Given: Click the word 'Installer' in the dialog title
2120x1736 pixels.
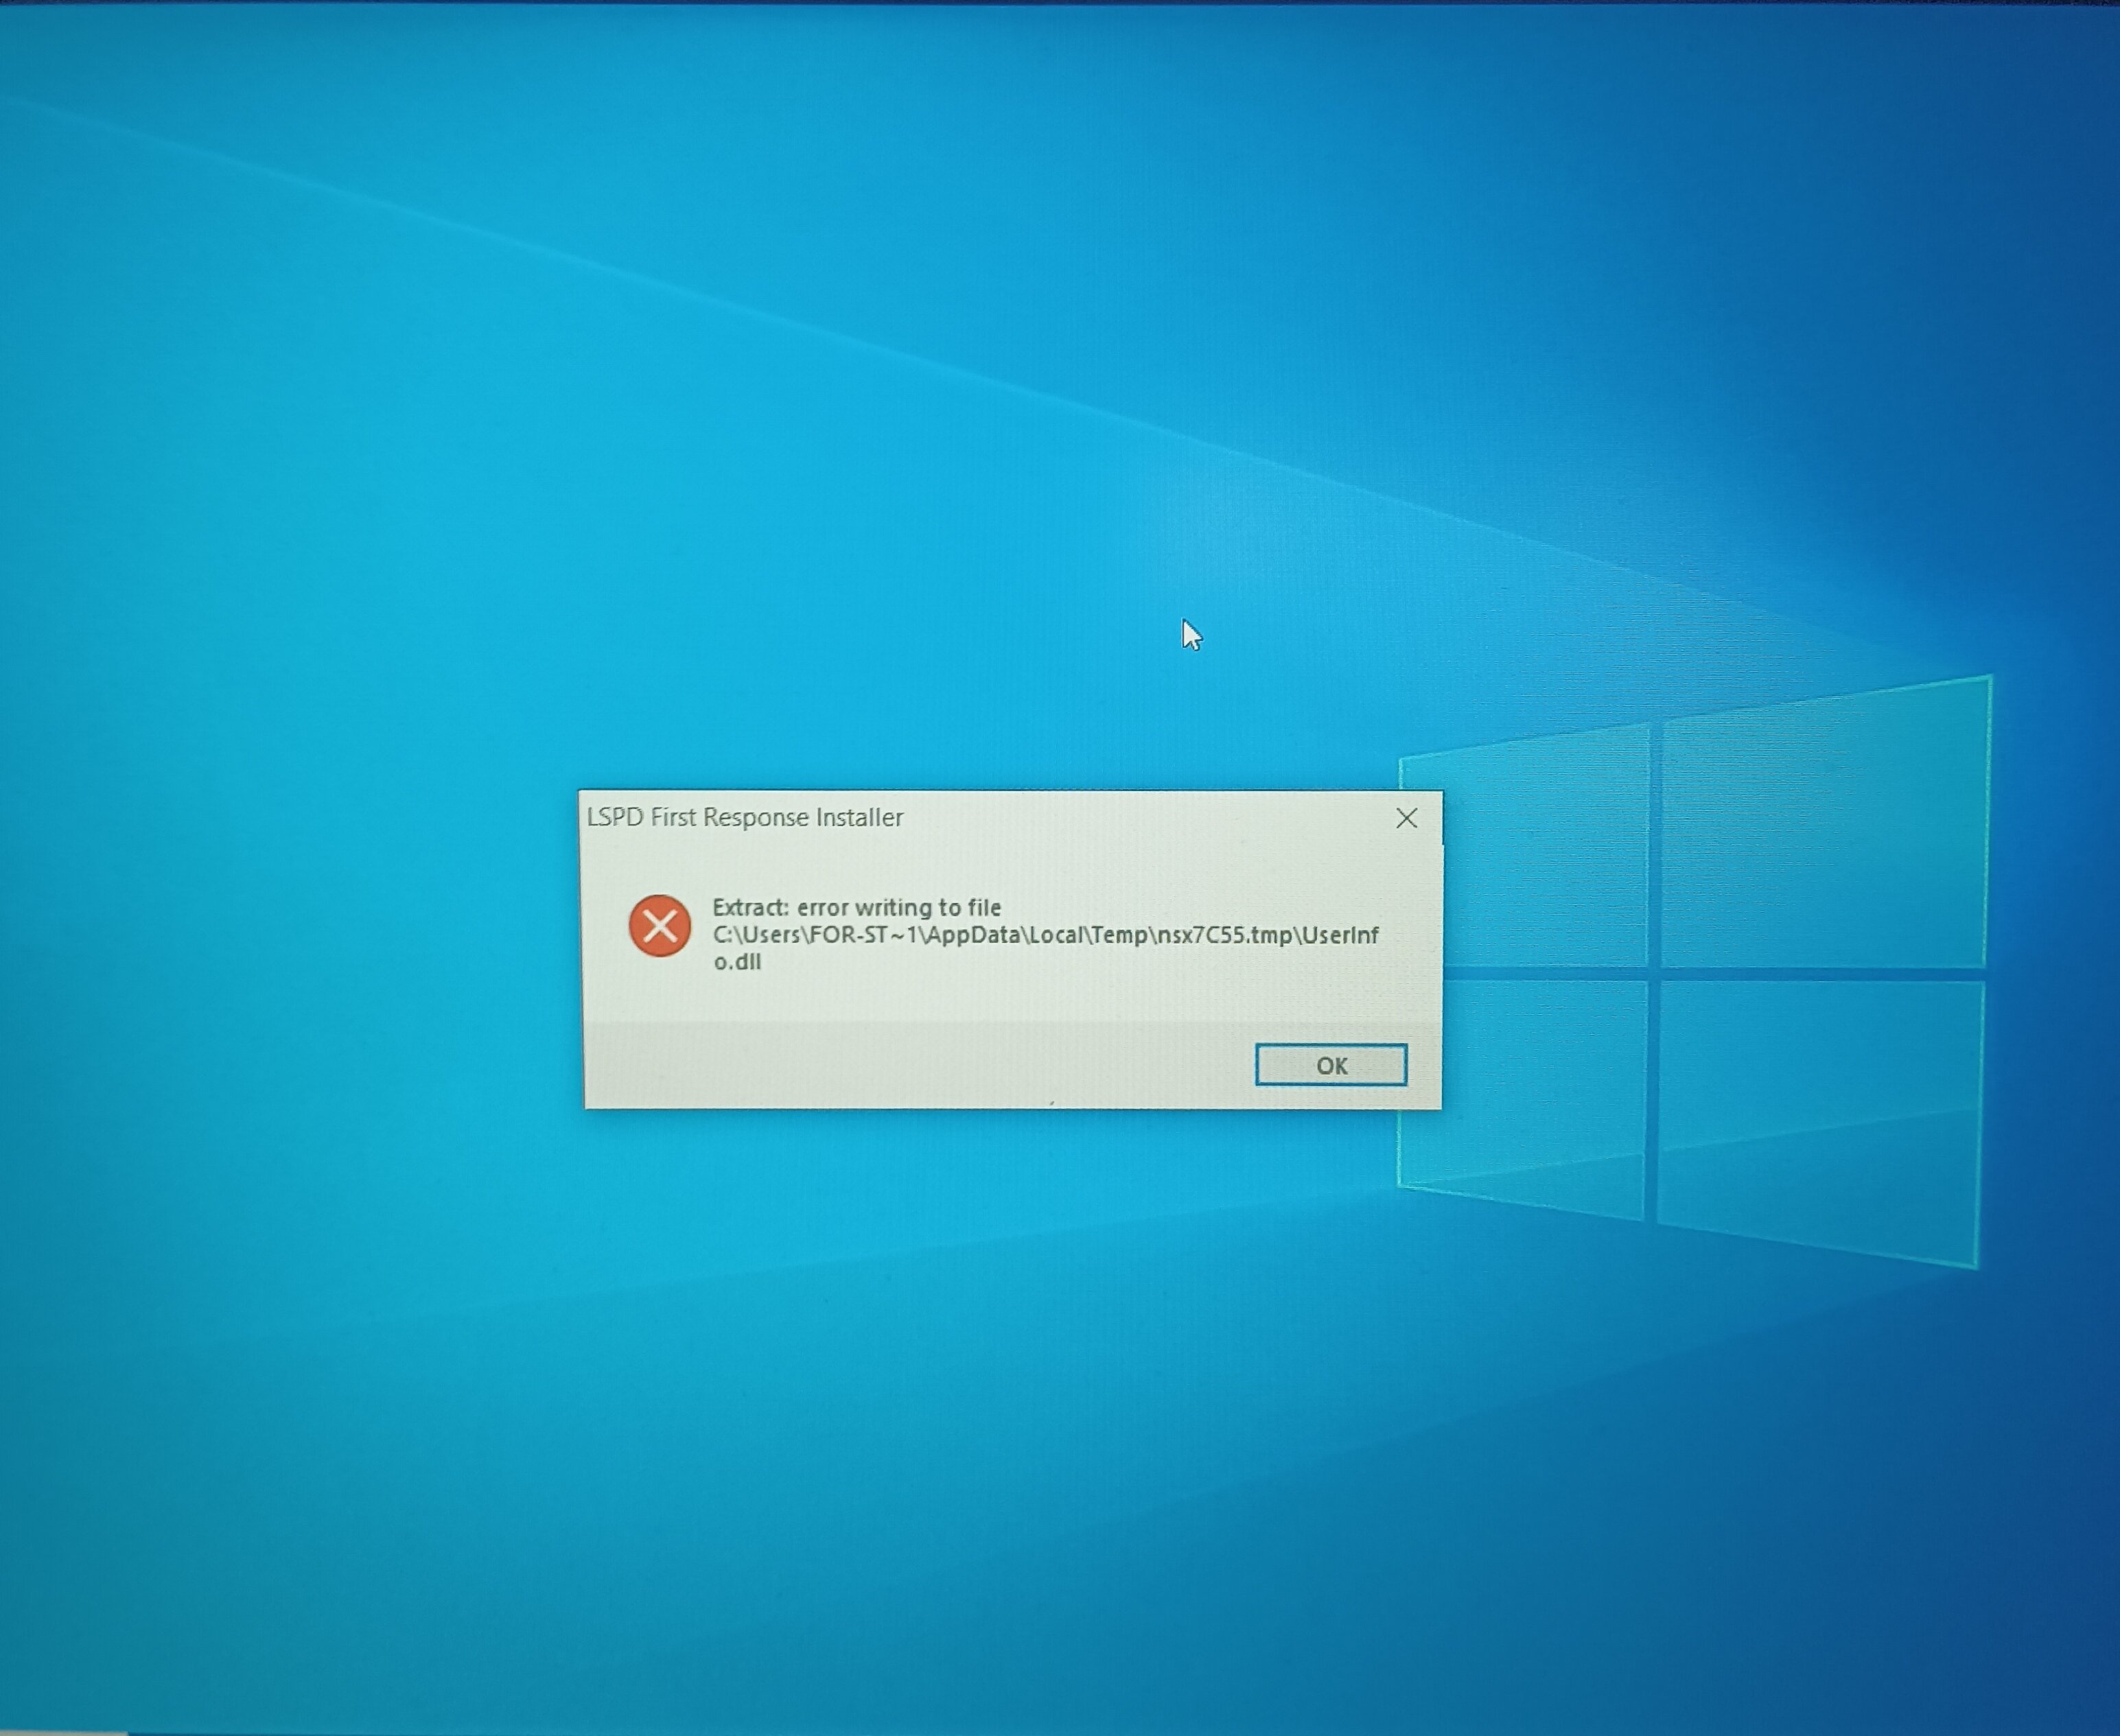Looking at the screenshot, I should tap(859, 817).
